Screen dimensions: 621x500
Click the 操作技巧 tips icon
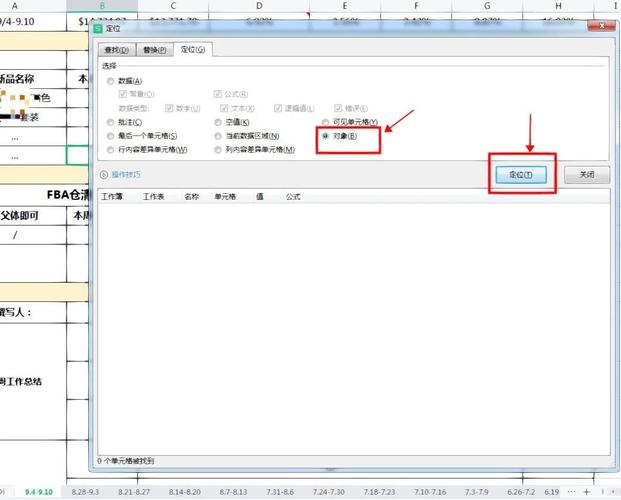pyautogui.click(x=104, y=175)
